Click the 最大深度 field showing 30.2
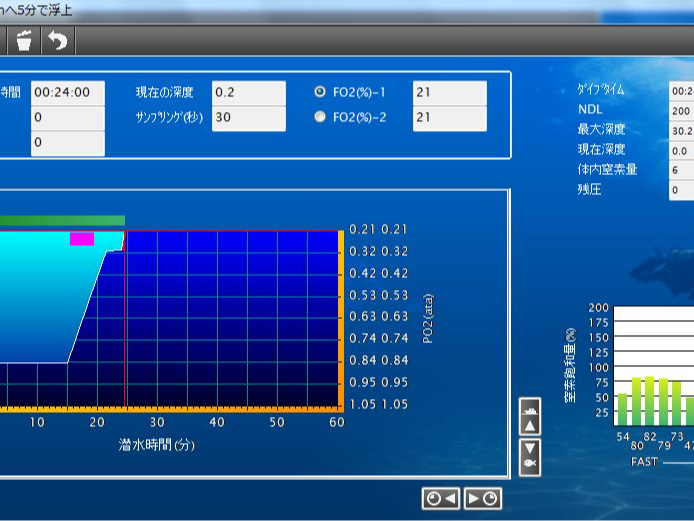 (x=682, y=130)
